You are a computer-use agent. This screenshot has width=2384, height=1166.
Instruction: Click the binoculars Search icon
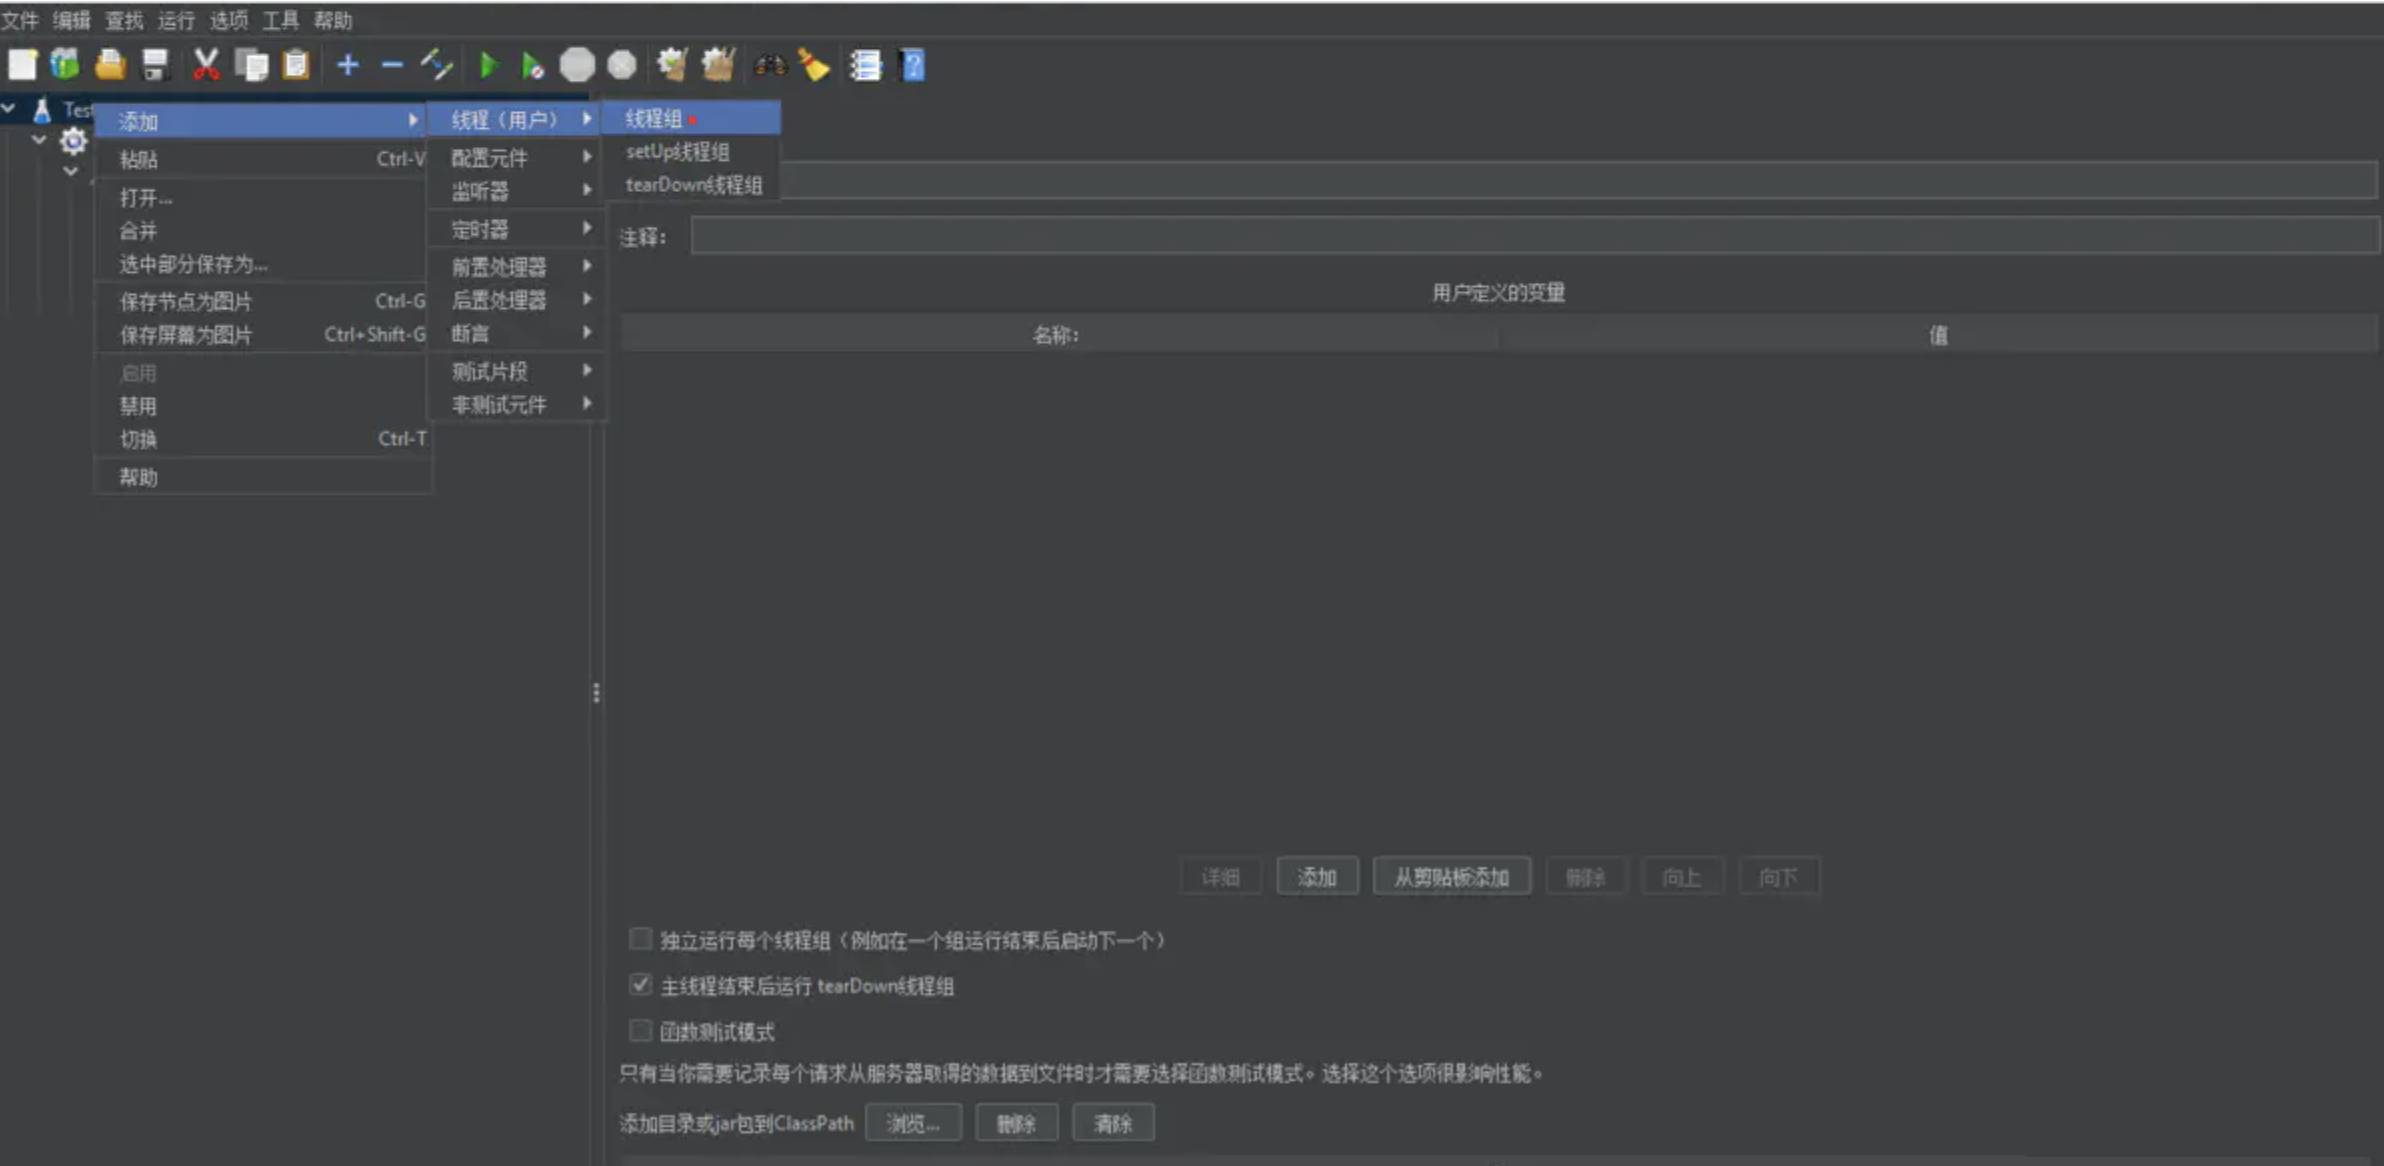click(x=770, y=65)
